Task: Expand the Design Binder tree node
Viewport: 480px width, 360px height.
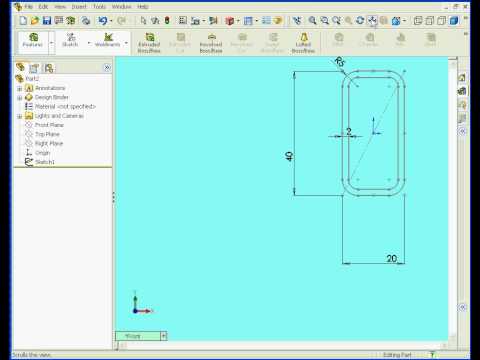Action: [19, 98]
